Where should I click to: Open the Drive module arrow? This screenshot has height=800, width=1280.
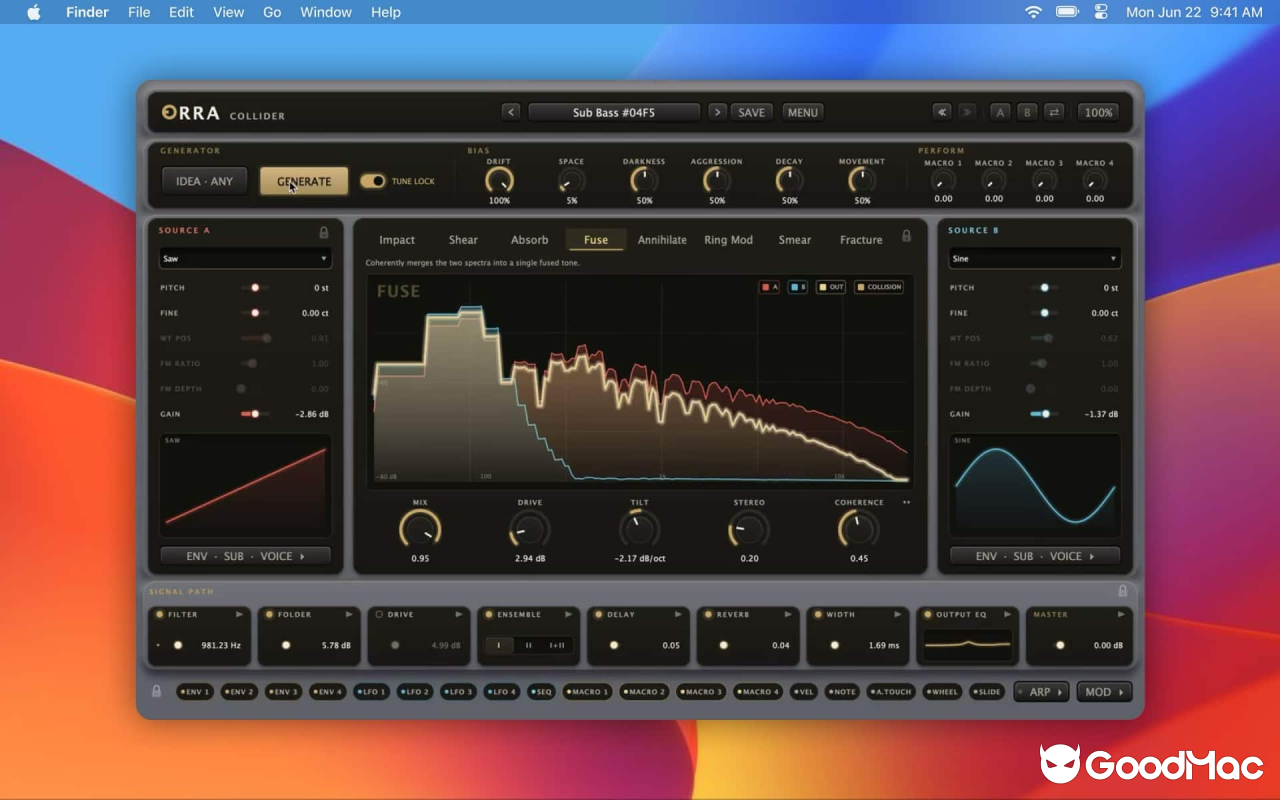pos(459,614)
